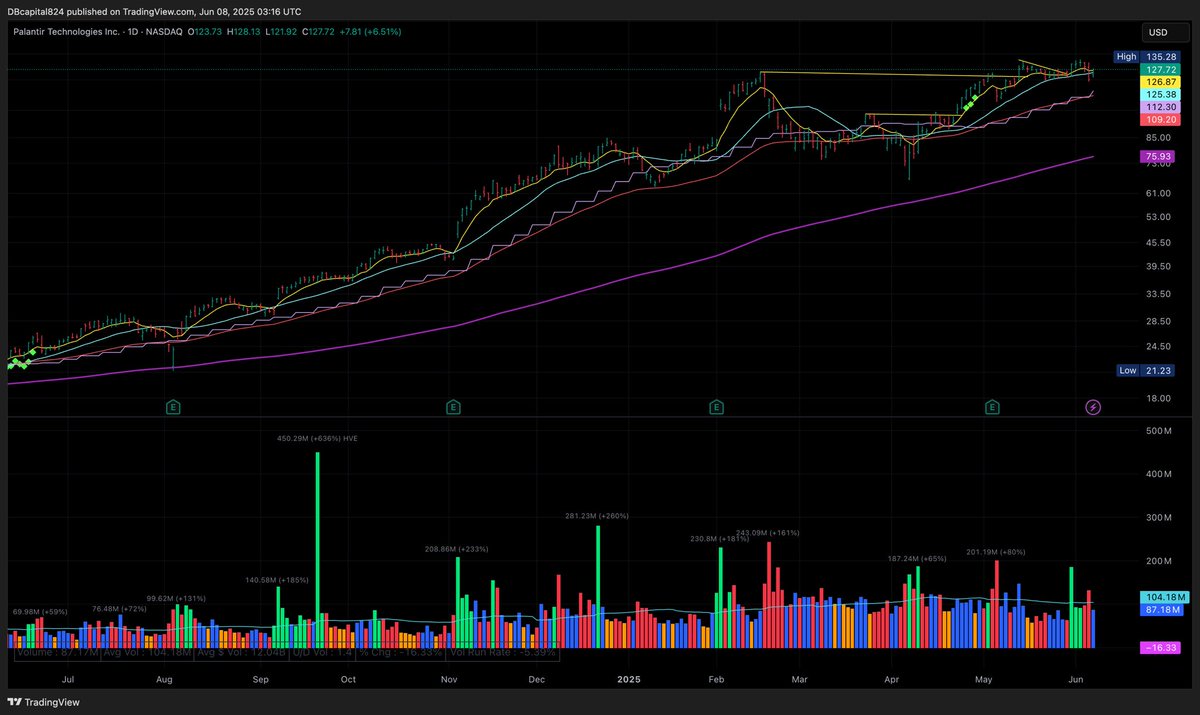
Task: Click the 140.58M (+185%) volume label
Action: point(277,580)
